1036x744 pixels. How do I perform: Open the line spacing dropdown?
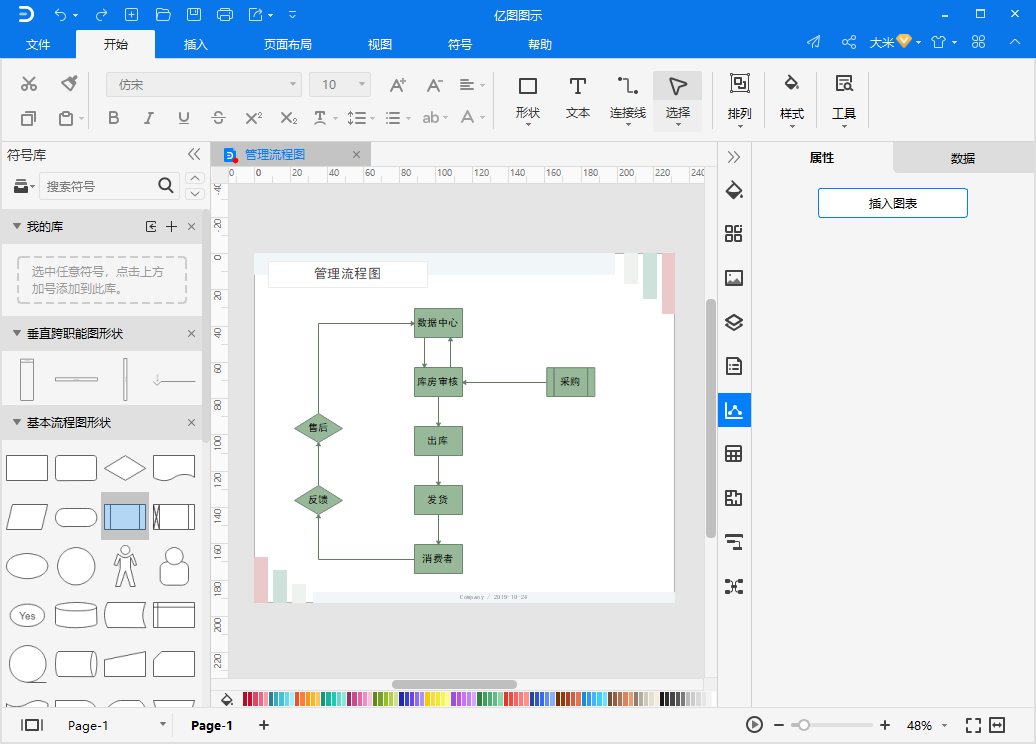(361, 118)
